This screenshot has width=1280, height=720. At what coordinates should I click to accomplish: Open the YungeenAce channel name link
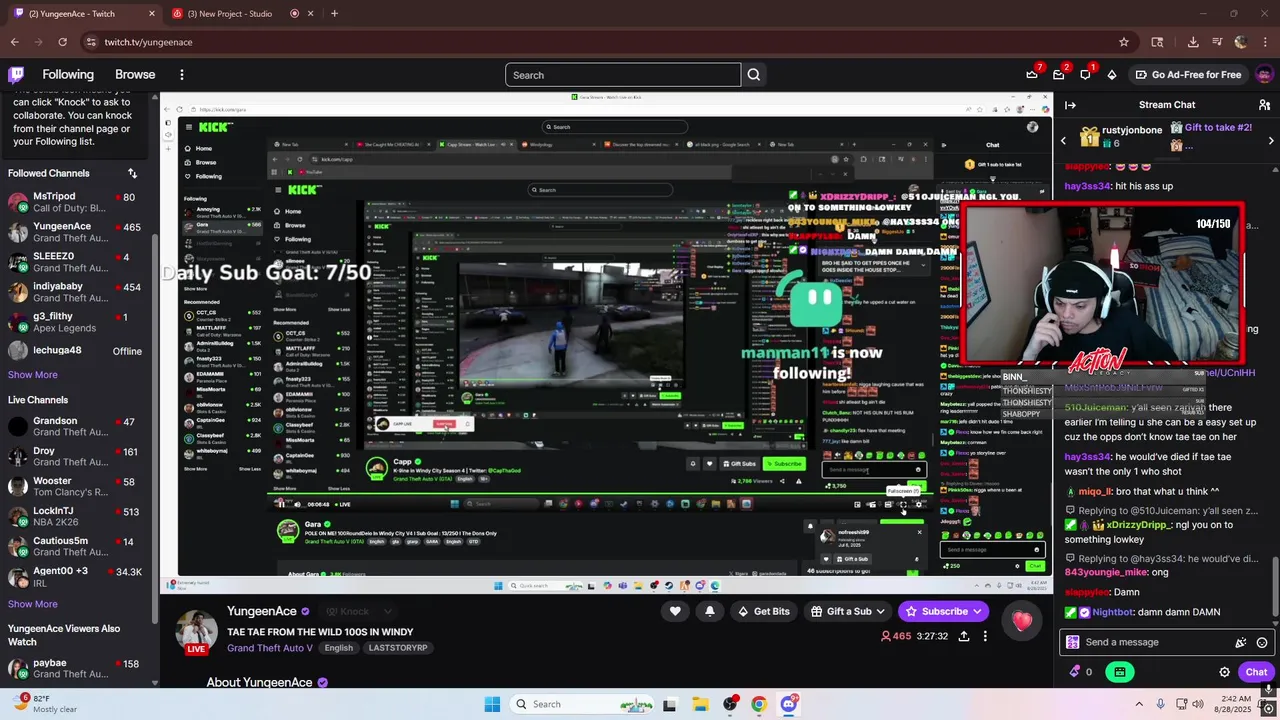[x=262, y=611]
